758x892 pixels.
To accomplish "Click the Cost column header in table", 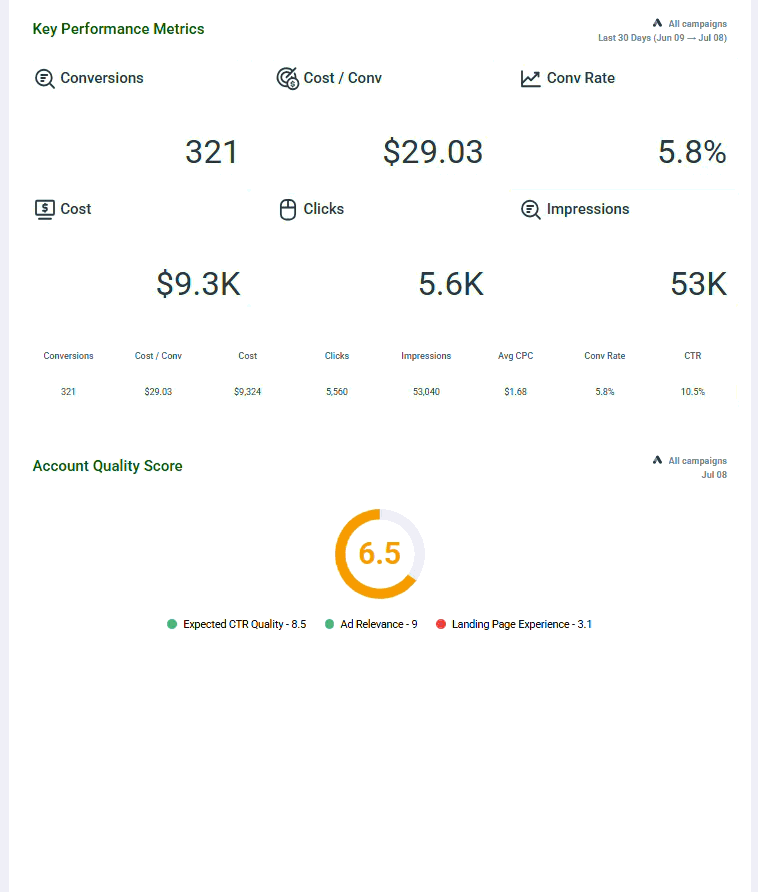I will coord(248,356).
